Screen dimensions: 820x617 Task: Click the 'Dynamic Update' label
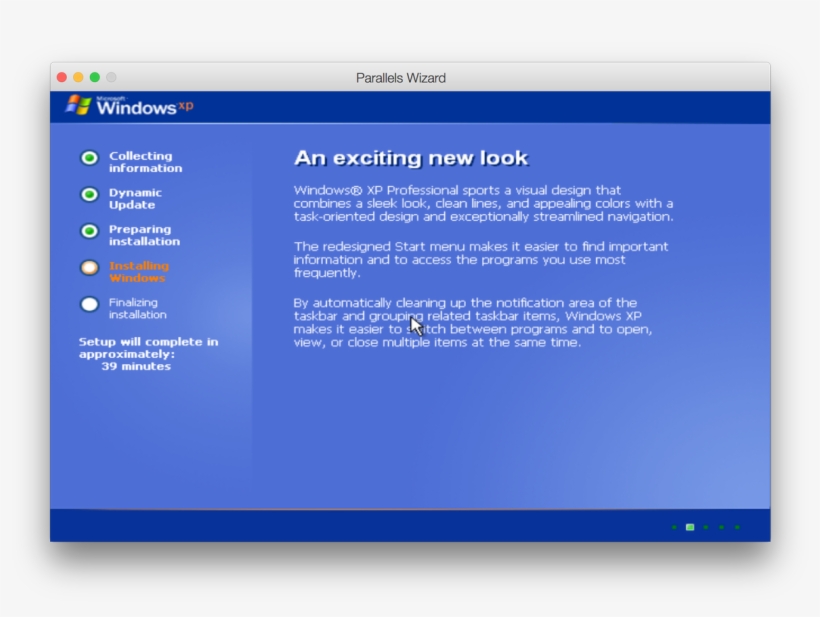coord(135,199)
